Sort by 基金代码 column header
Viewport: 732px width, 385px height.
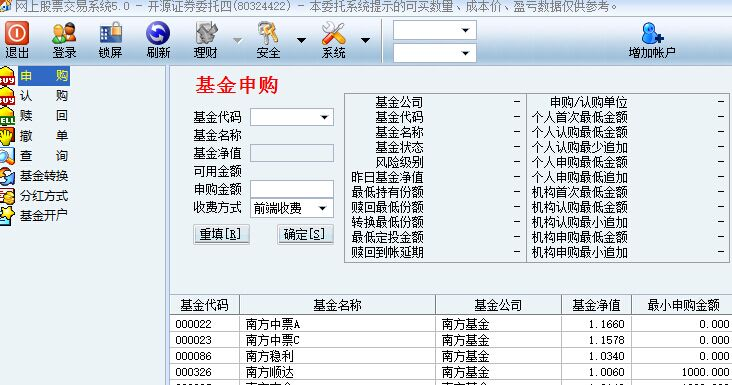coord(204,305)
